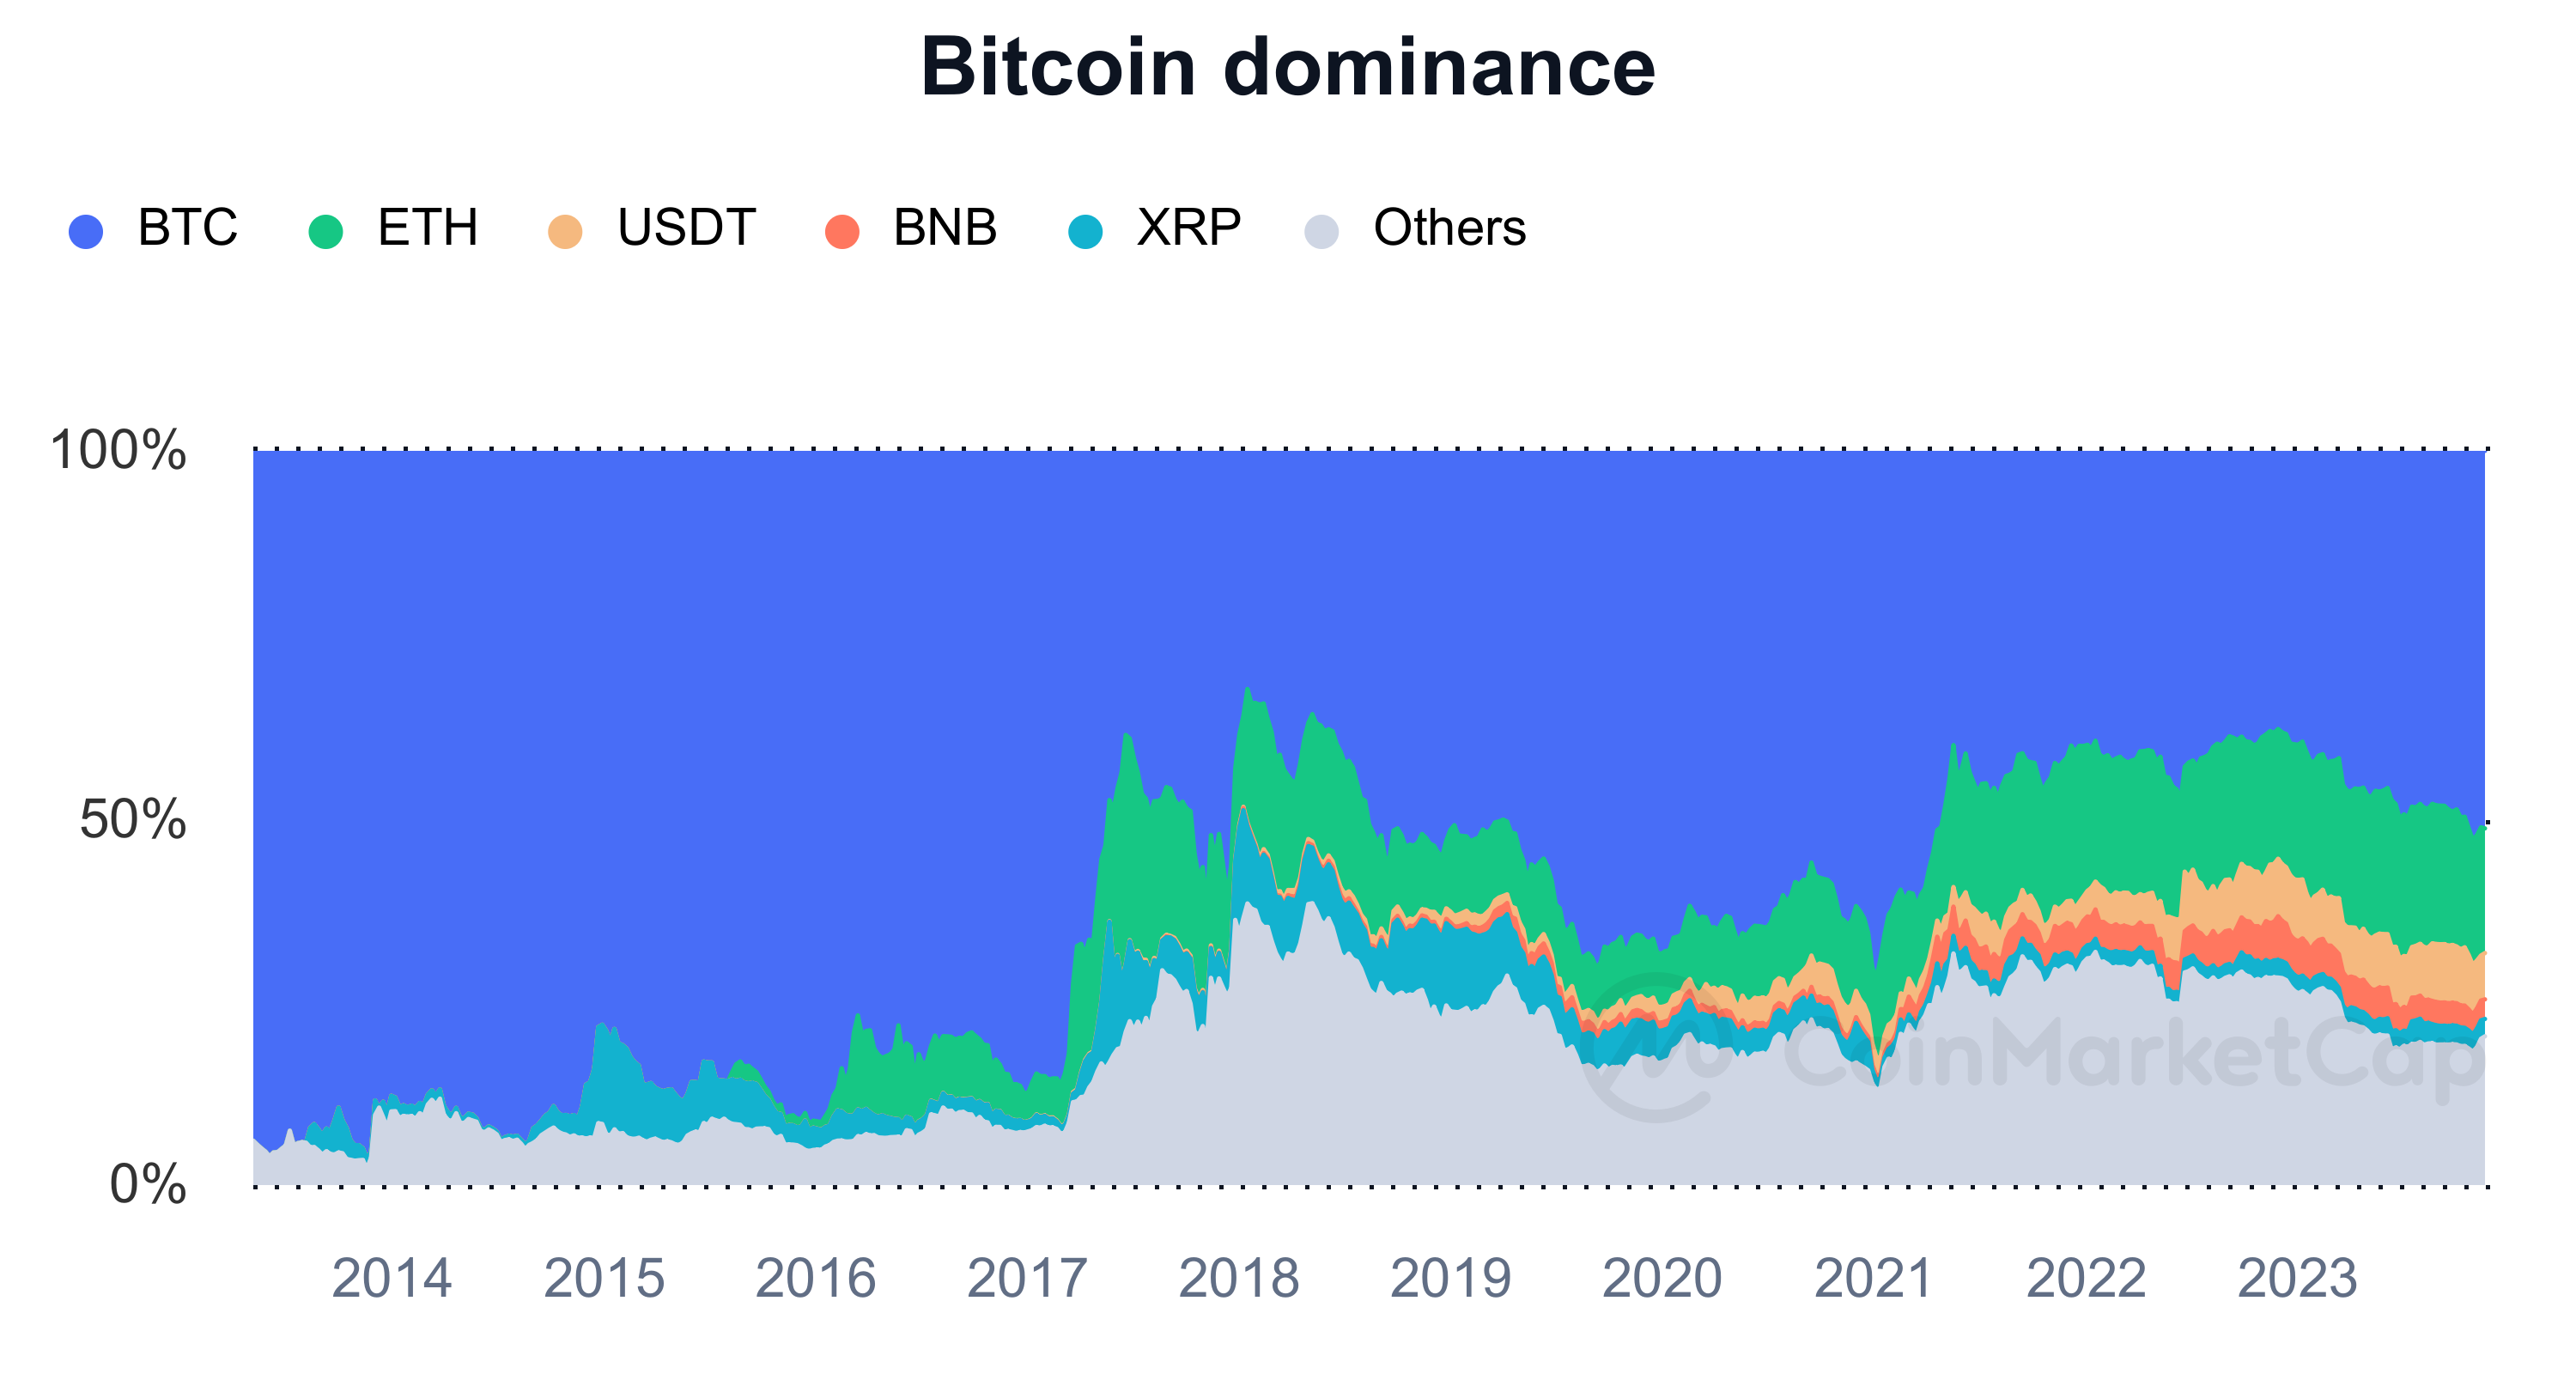Toggle the Others series label

[x=1449, y=228]
